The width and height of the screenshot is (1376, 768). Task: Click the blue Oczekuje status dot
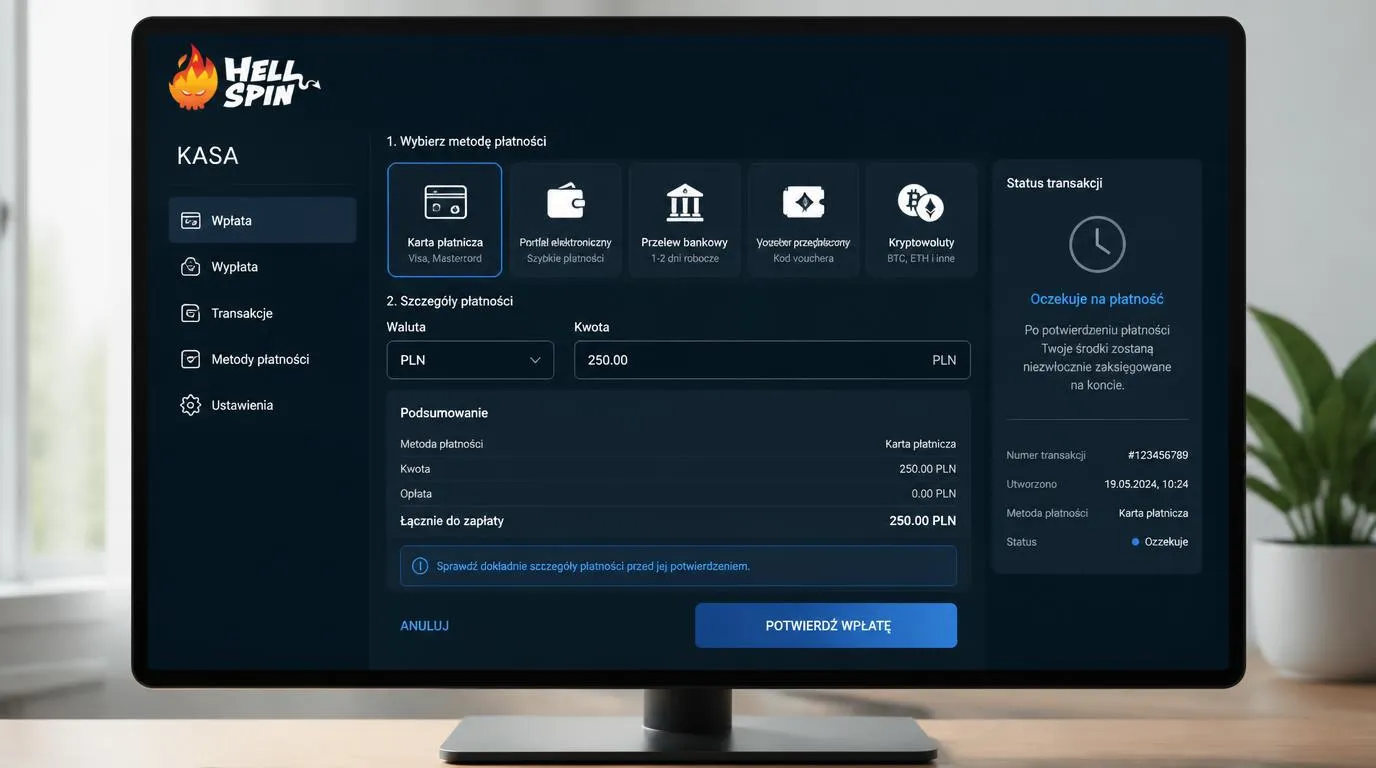1135,542
